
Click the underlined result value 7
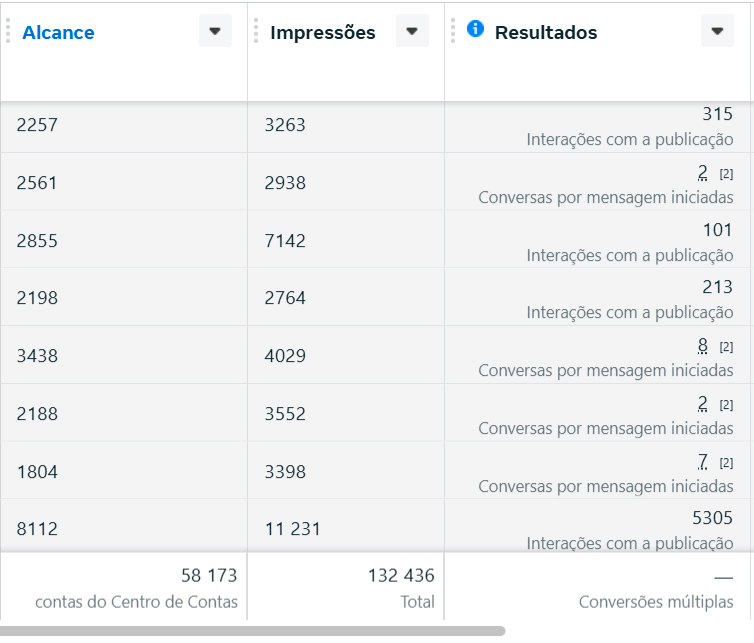[x=703, y=462]
